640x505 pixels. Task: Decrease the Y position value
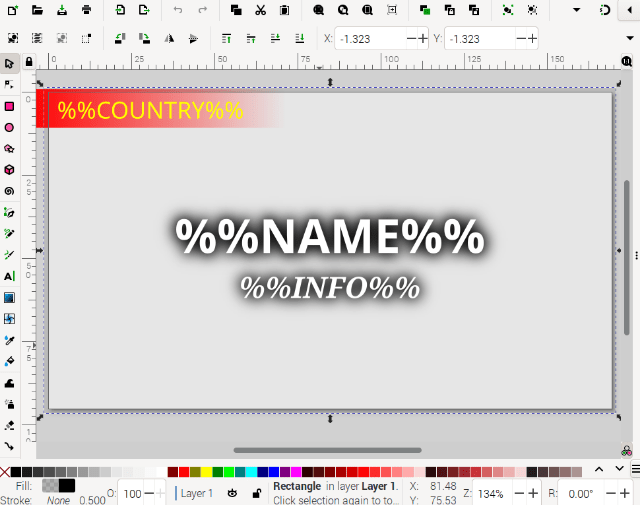[x=521, y=39]
